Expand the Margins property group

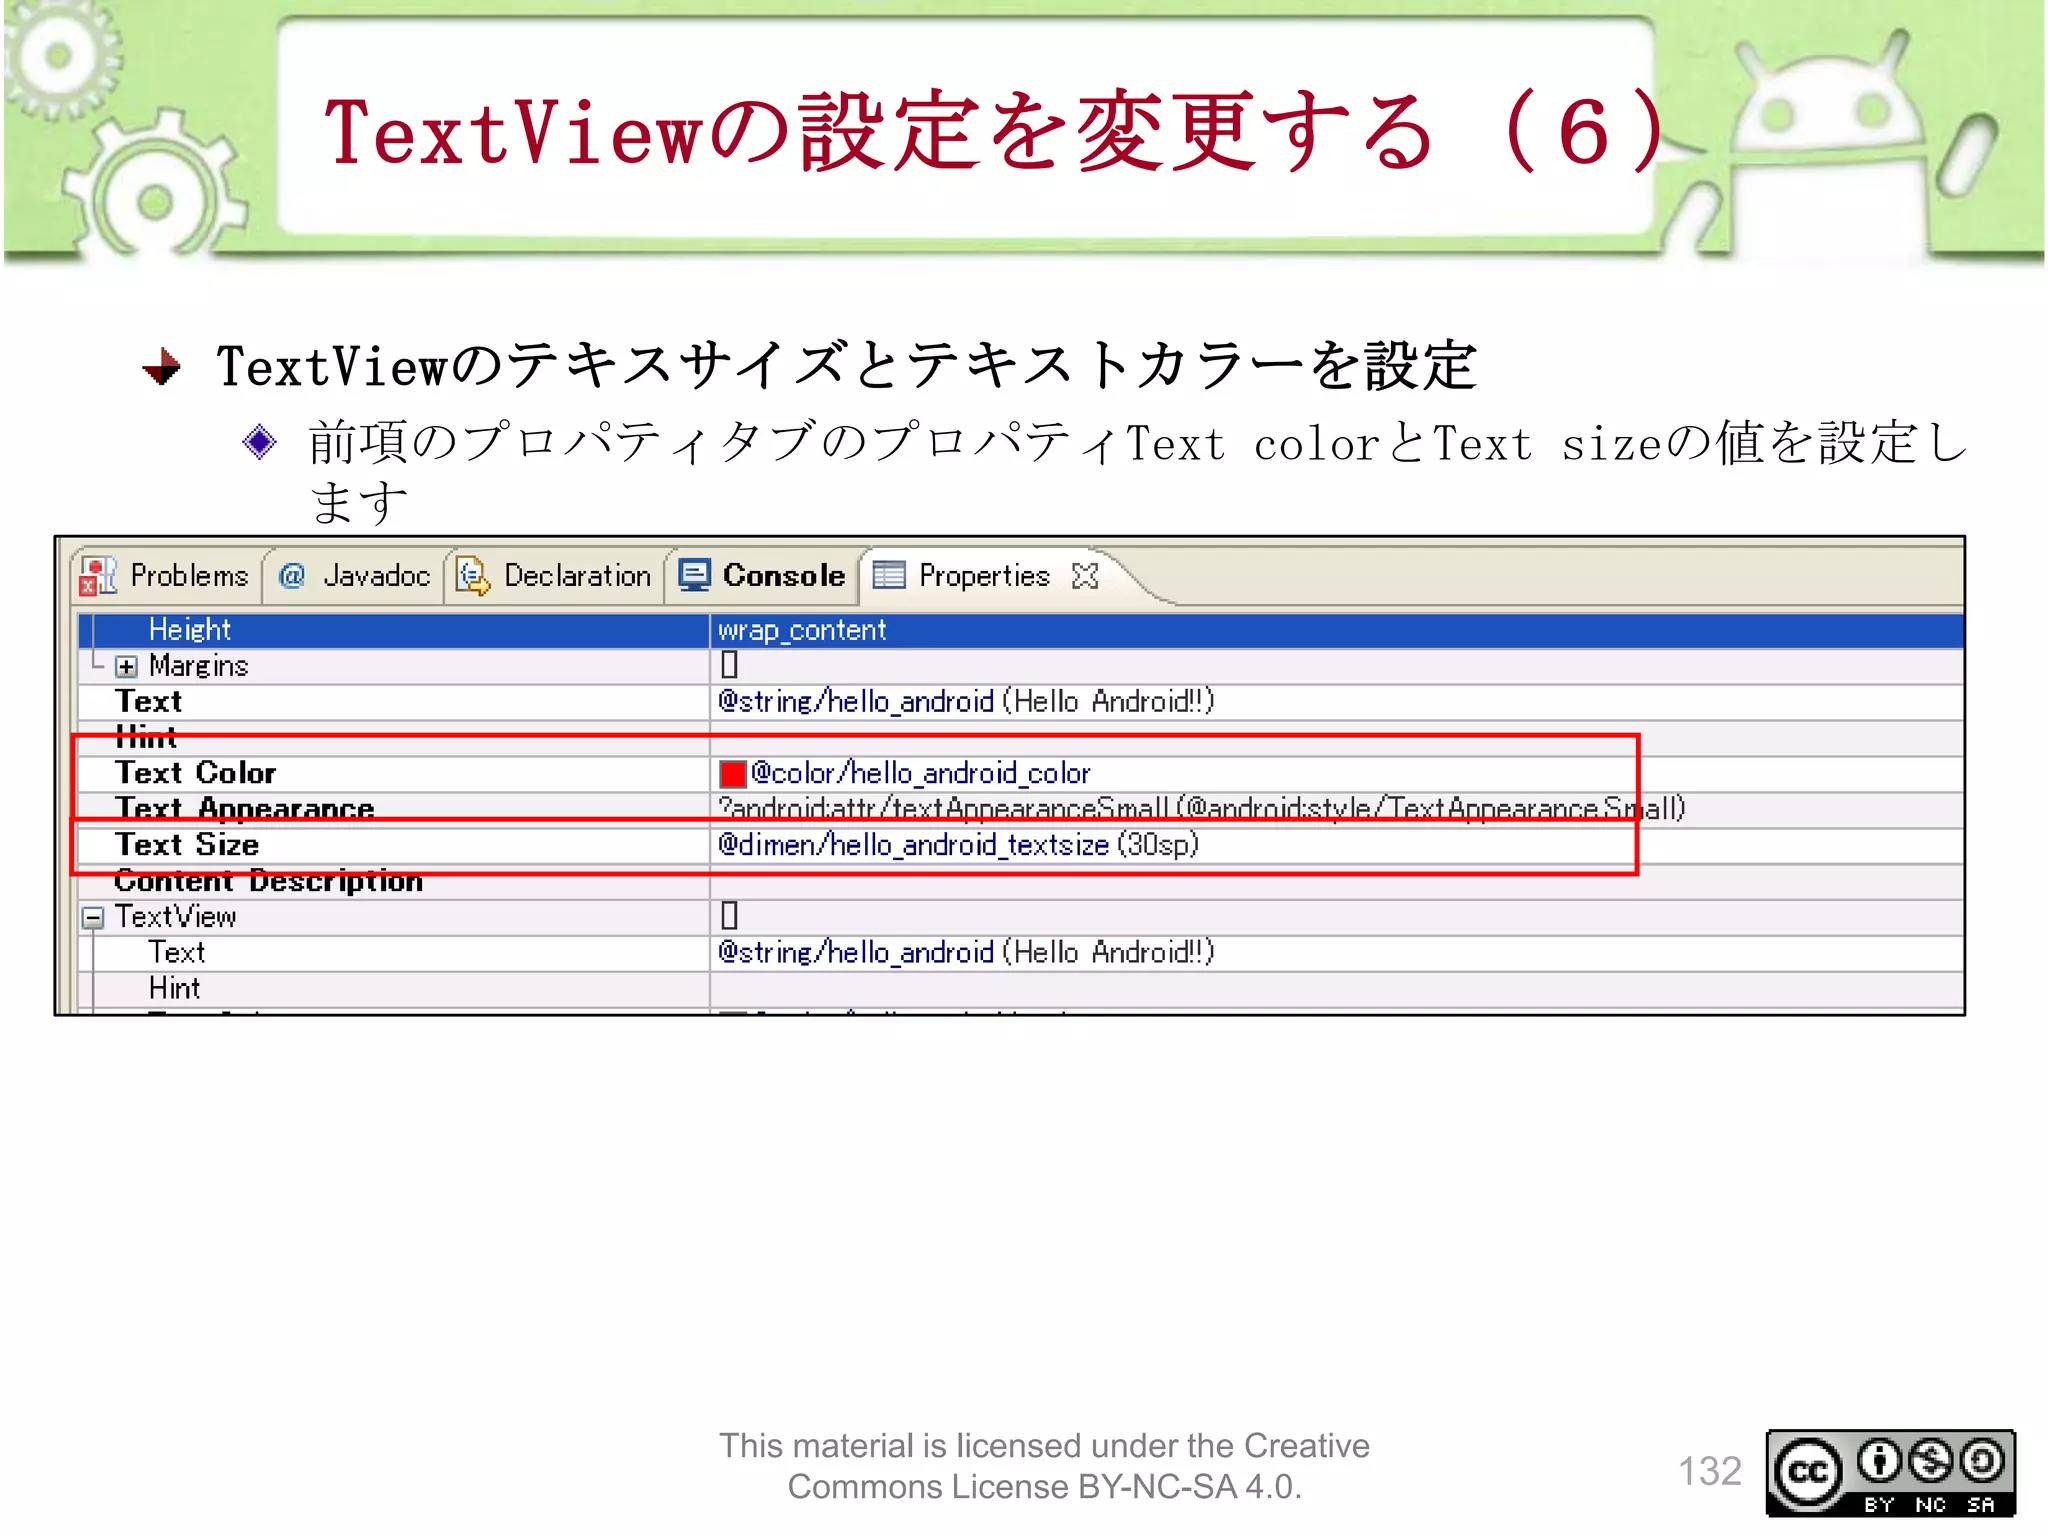[126, 667]
